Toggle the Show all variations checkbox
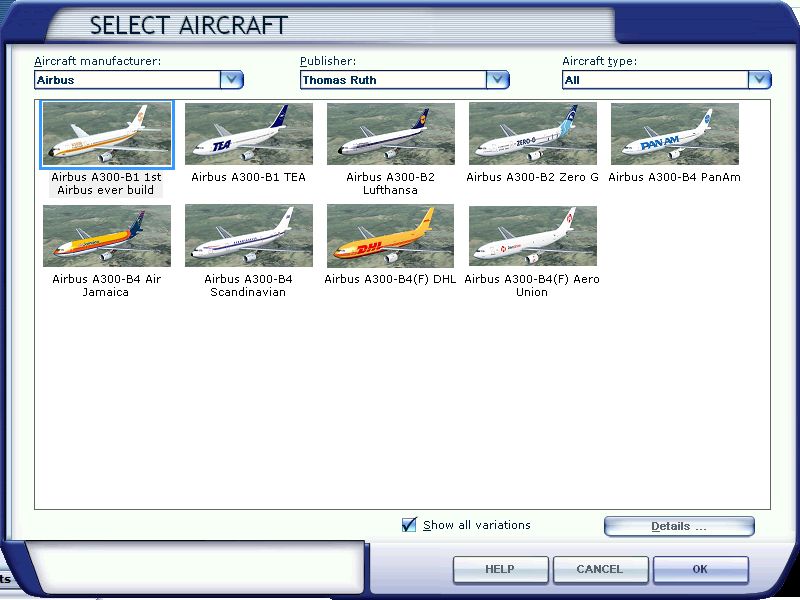 [409, 525]
